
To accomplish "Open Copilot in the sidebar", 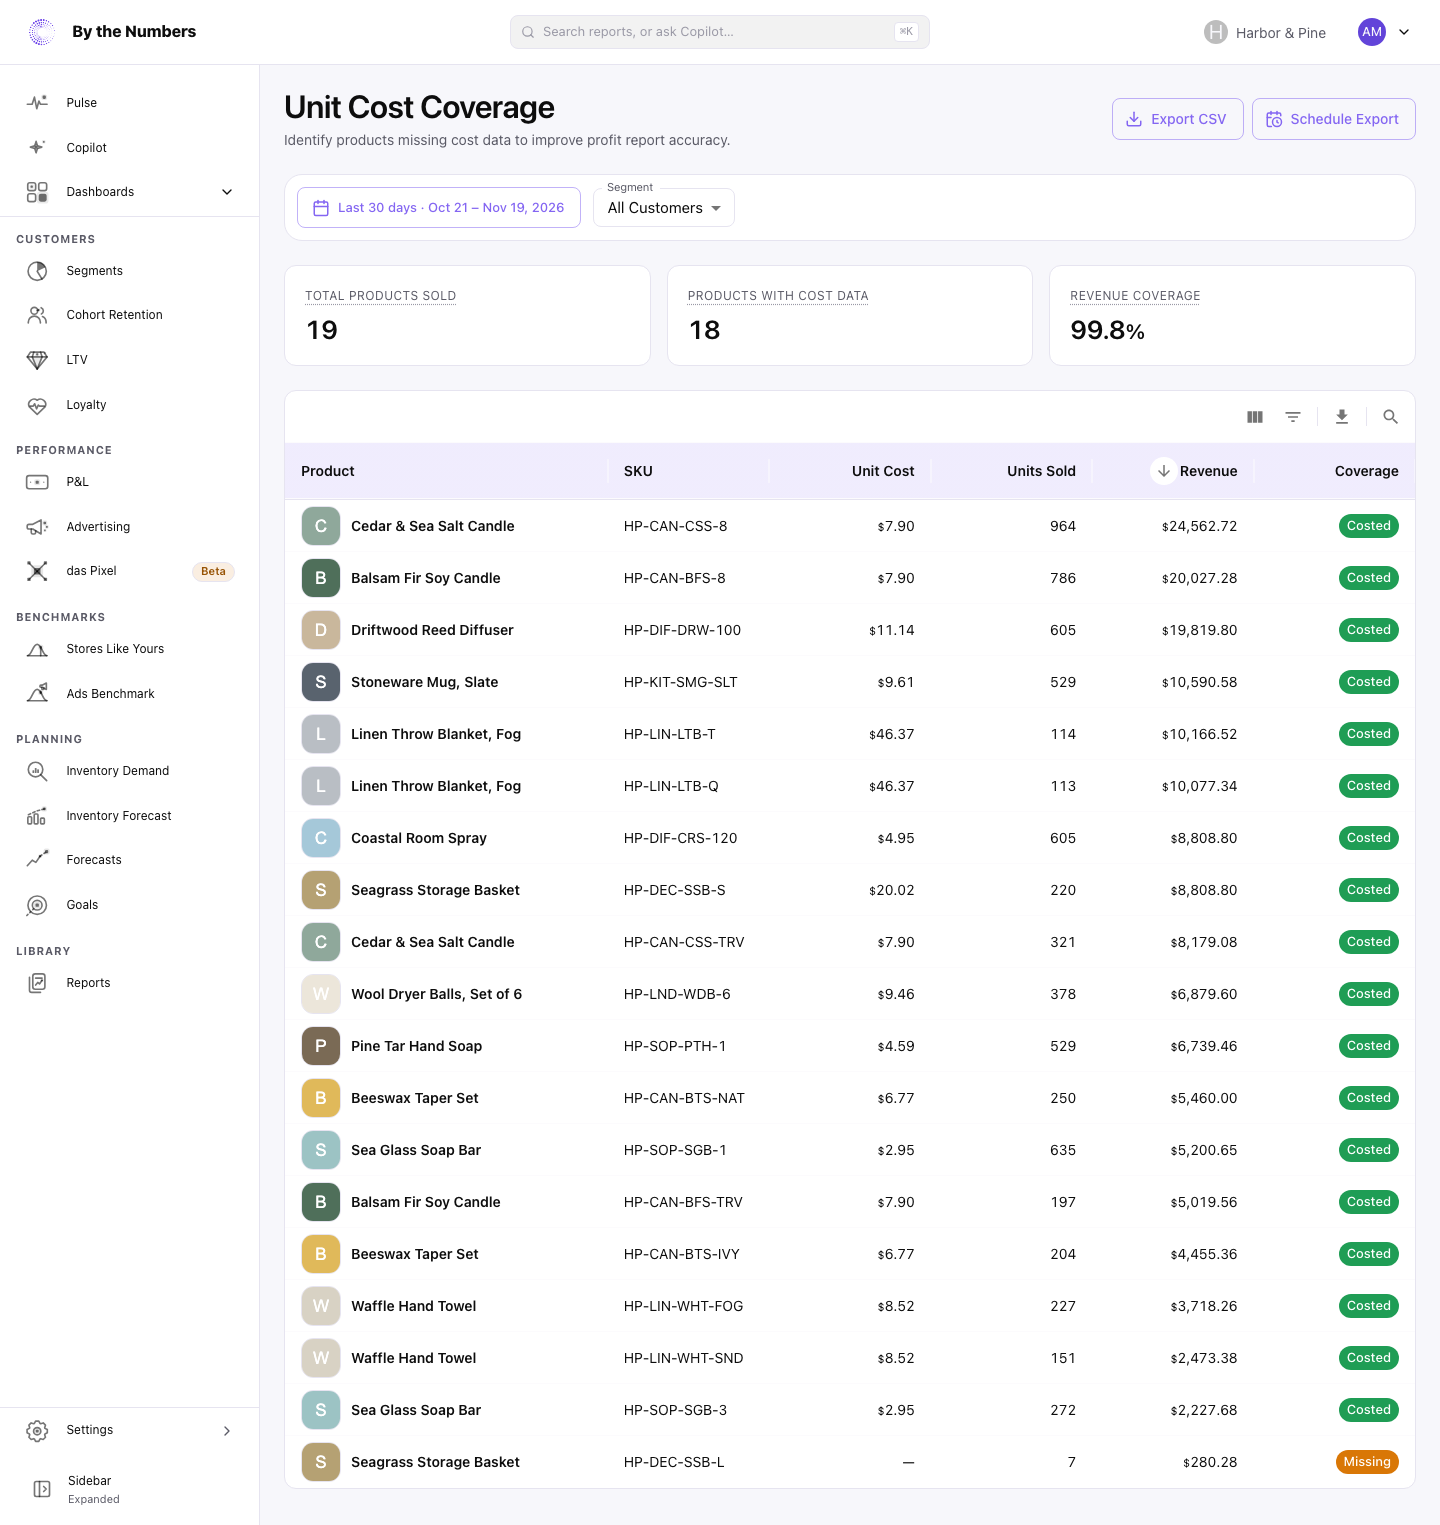I will [130, 148].
